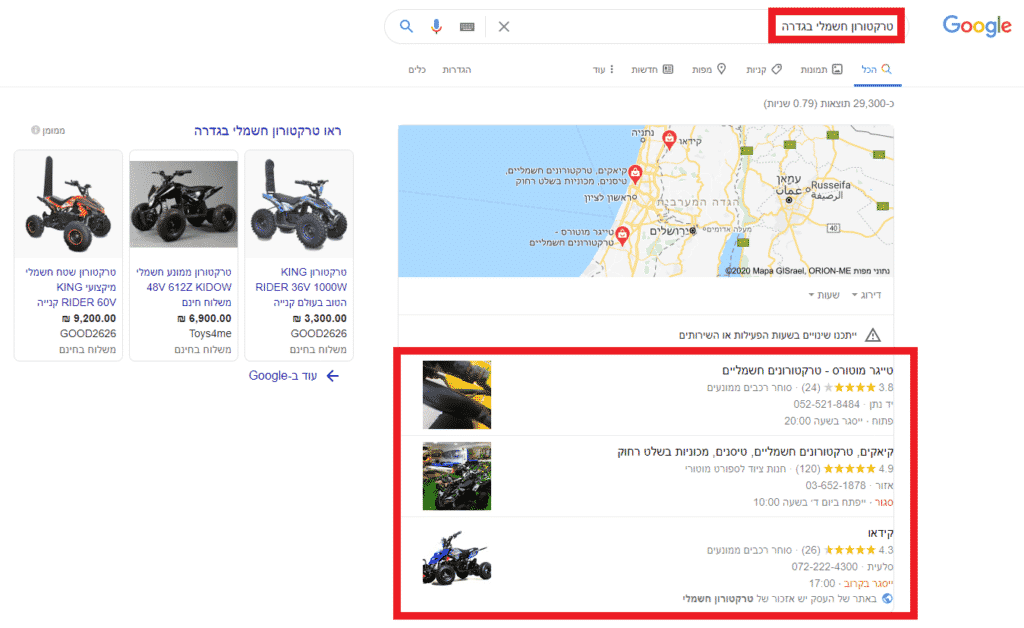Switch to the קניות tab
The width and height of the screenshot is (1024, 628).
point(763,69)
